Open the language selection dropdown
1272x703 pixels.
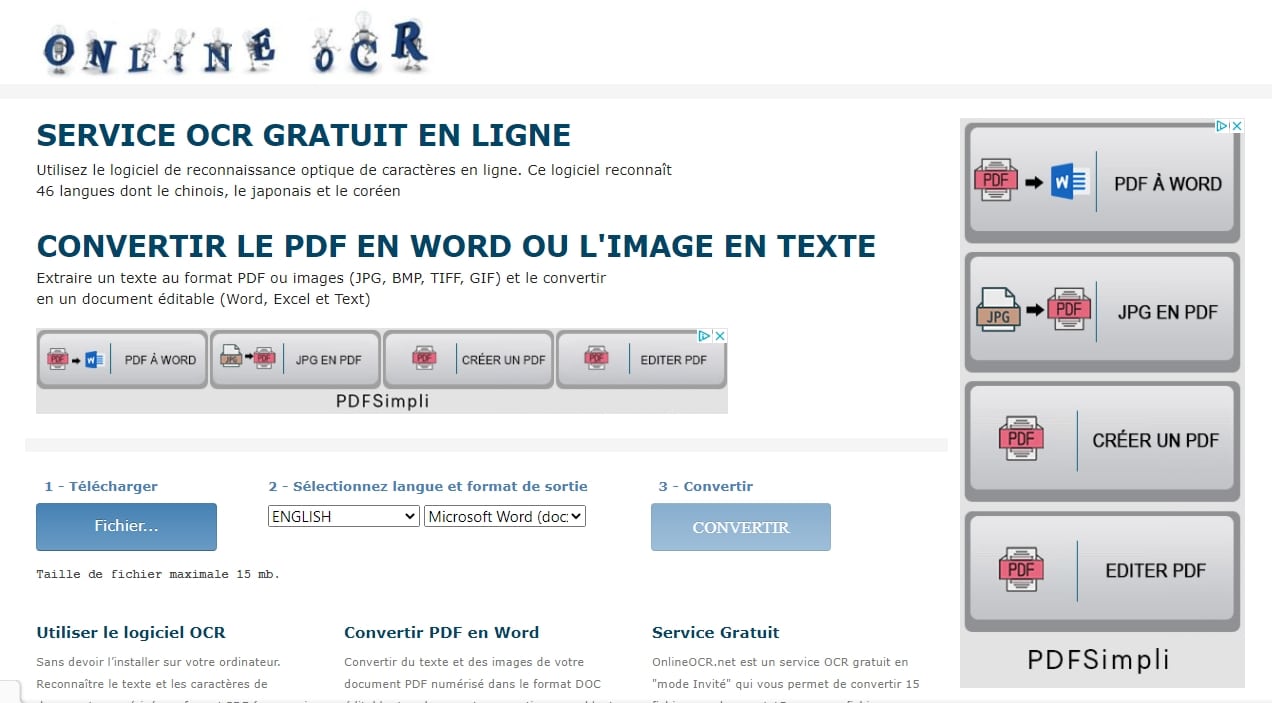tap(343, 516)
